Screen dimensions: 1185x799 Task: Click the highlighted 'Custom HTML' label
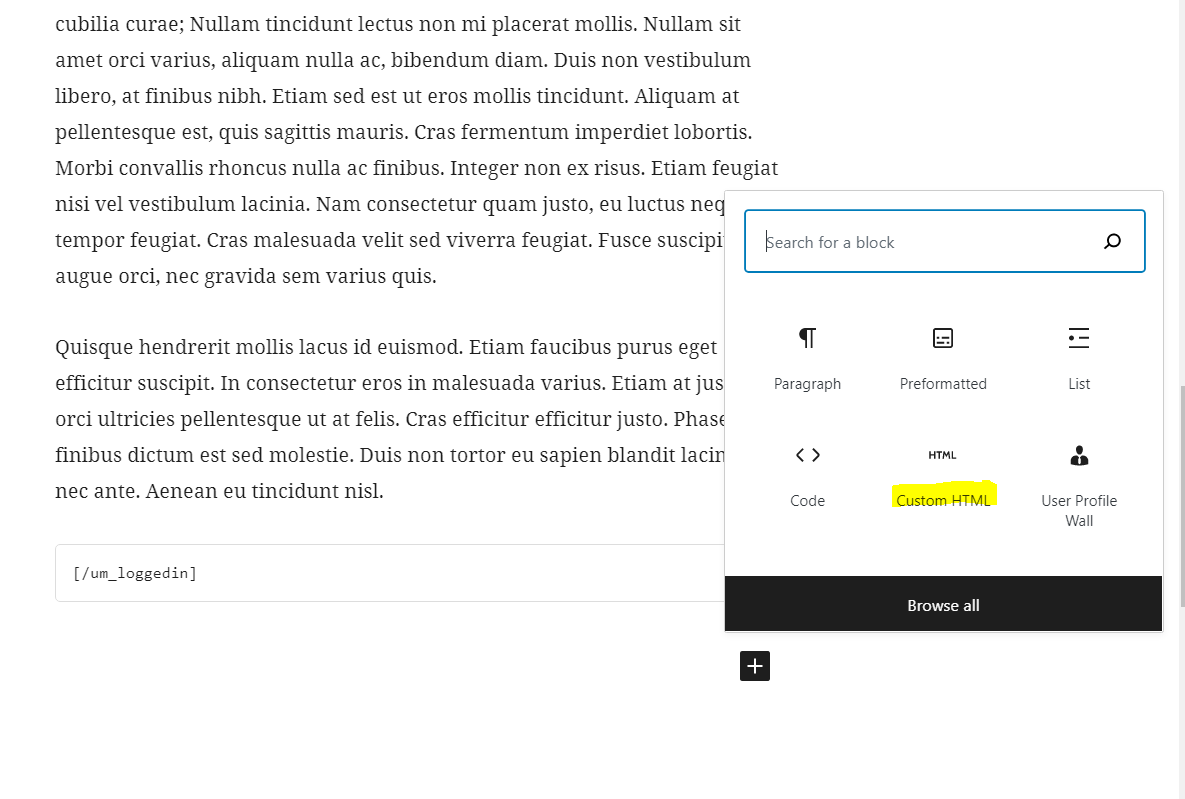[x=943, y=501]
